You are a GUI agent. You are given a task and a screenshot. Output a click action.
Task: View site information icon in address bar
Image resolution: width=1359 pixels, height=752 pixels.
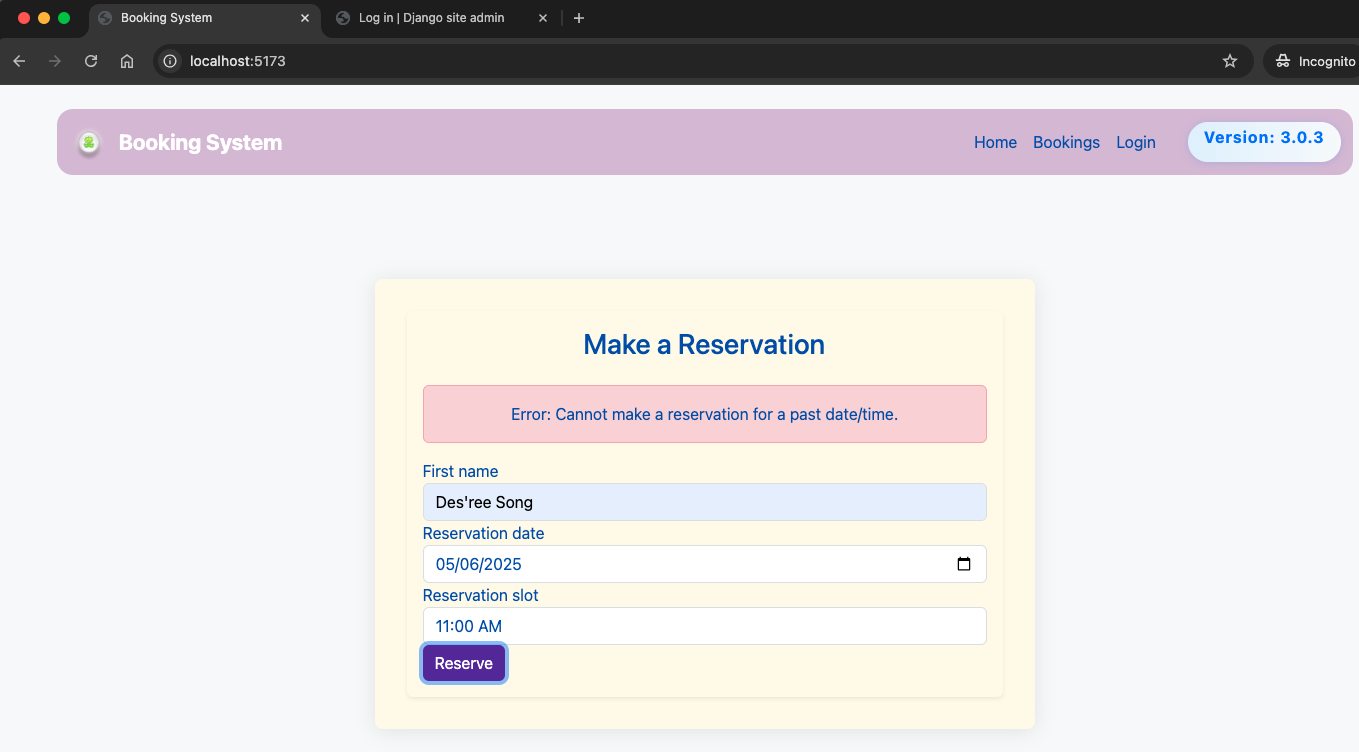171,61
